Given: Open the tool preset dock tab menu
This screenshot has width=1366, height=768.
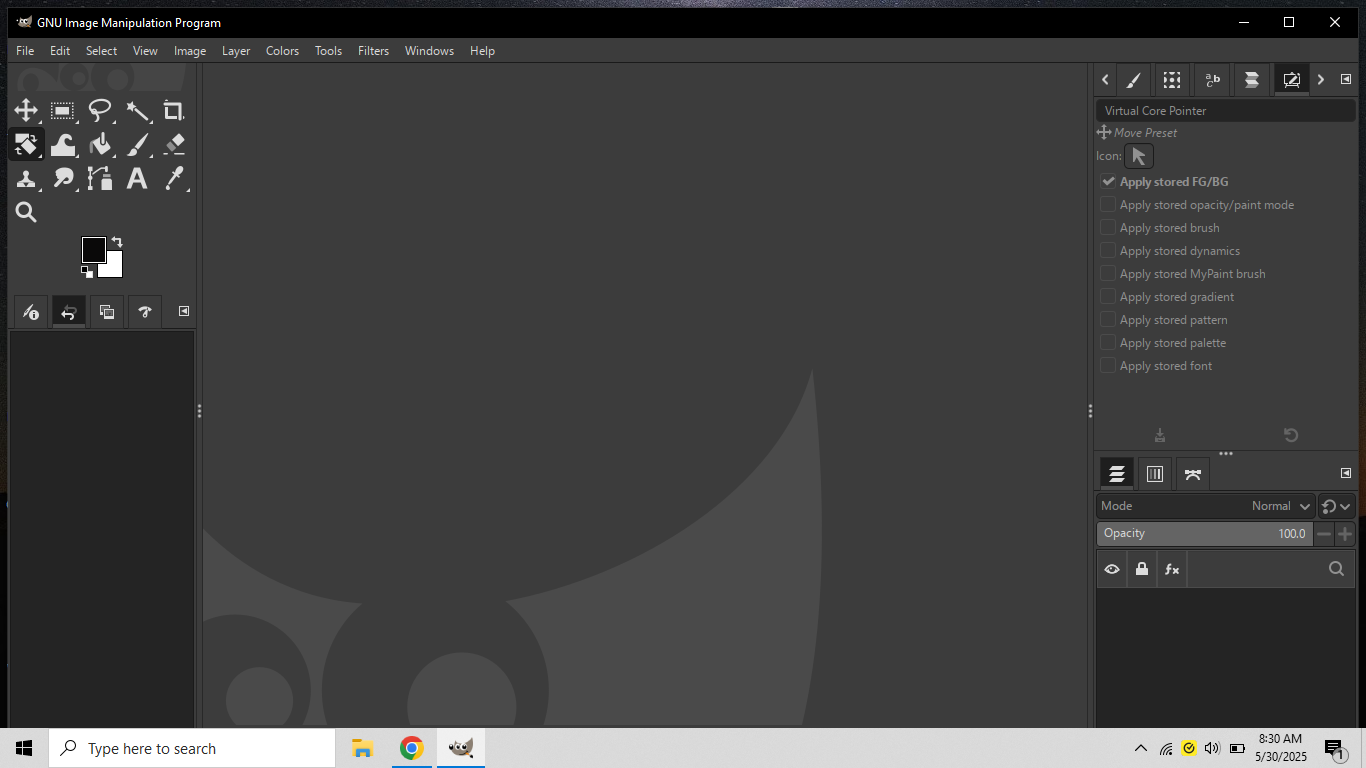Looking at the screenshot, I should pos(1346,80).
